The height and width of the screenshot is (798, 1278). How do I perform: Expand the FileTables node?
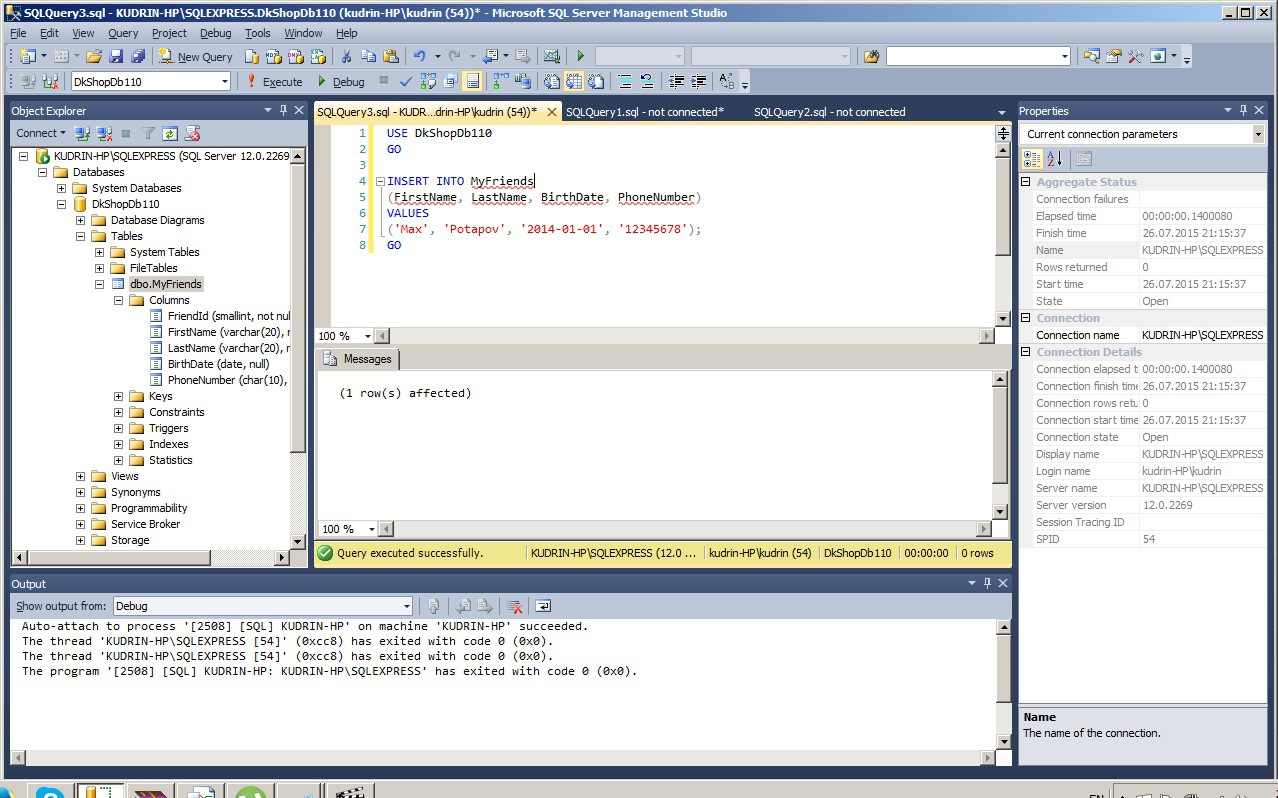[x=100, y=268]
